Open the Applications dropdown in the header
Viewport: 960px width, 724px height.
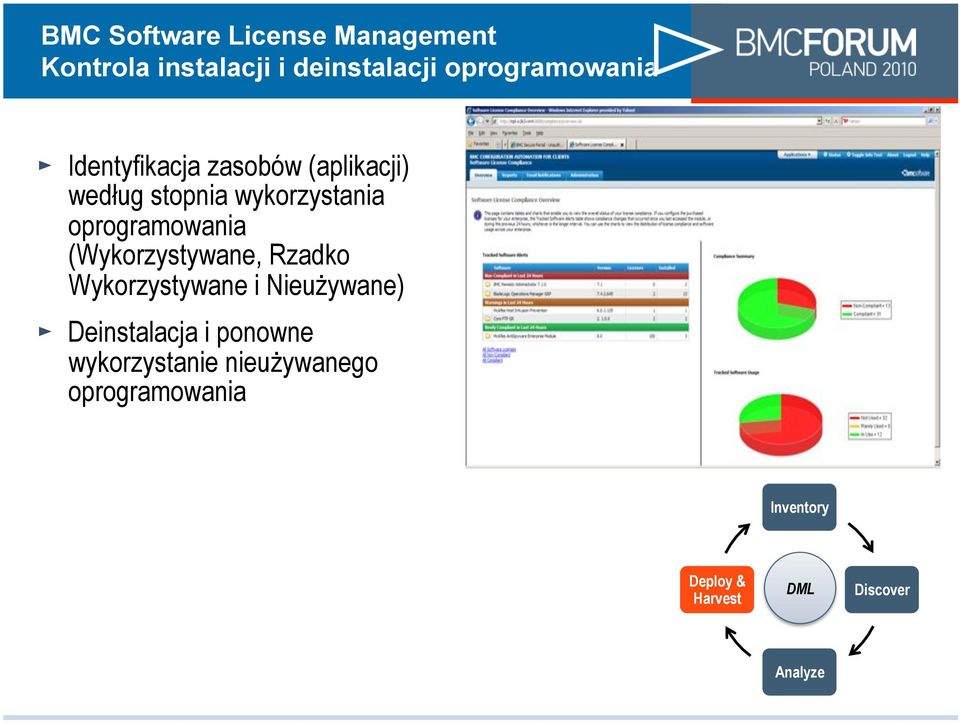click(798, 155)
